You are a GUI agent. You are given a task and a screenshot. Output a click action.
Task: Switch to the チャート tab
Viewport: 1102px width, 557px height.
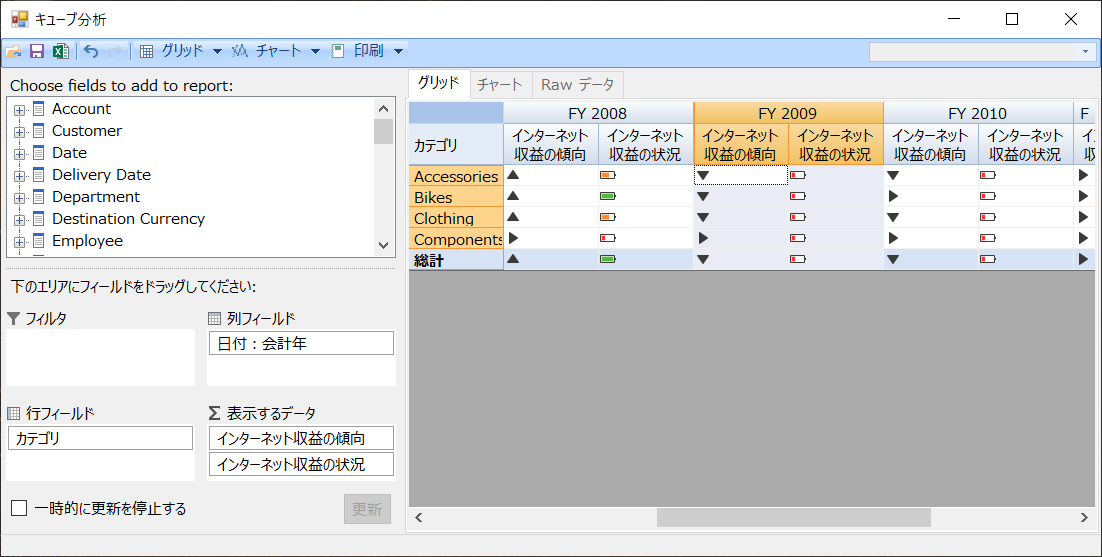tap(500, 86)
